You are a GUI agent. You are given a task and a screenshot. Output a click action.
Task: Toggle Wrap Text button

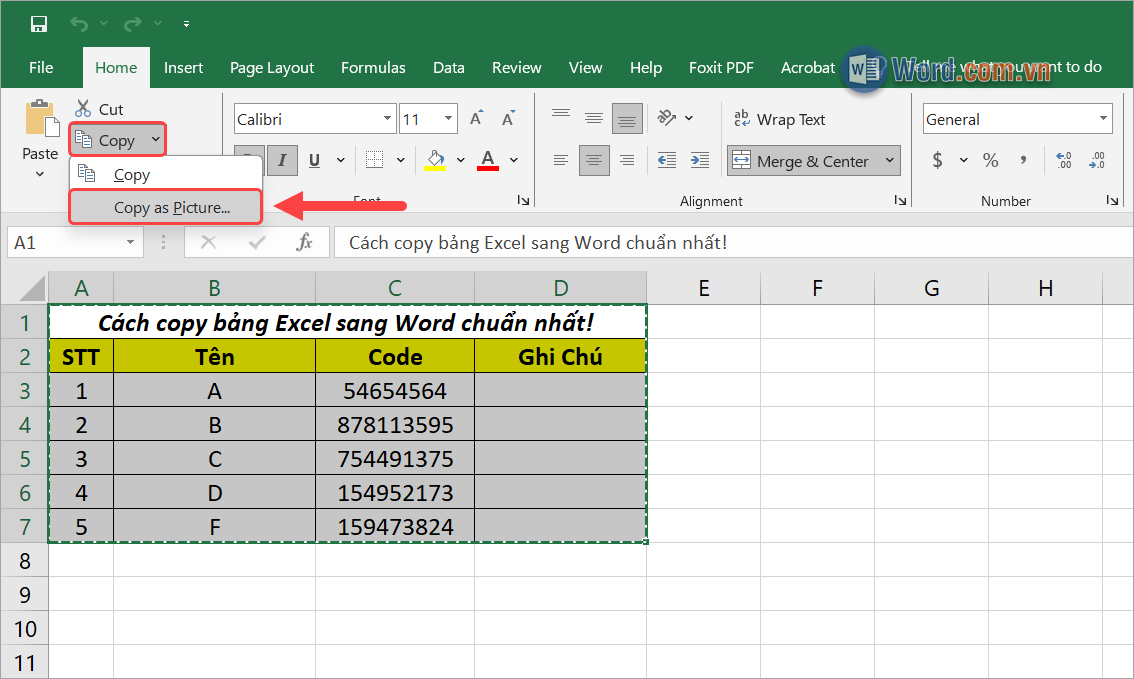coord(779,119)
